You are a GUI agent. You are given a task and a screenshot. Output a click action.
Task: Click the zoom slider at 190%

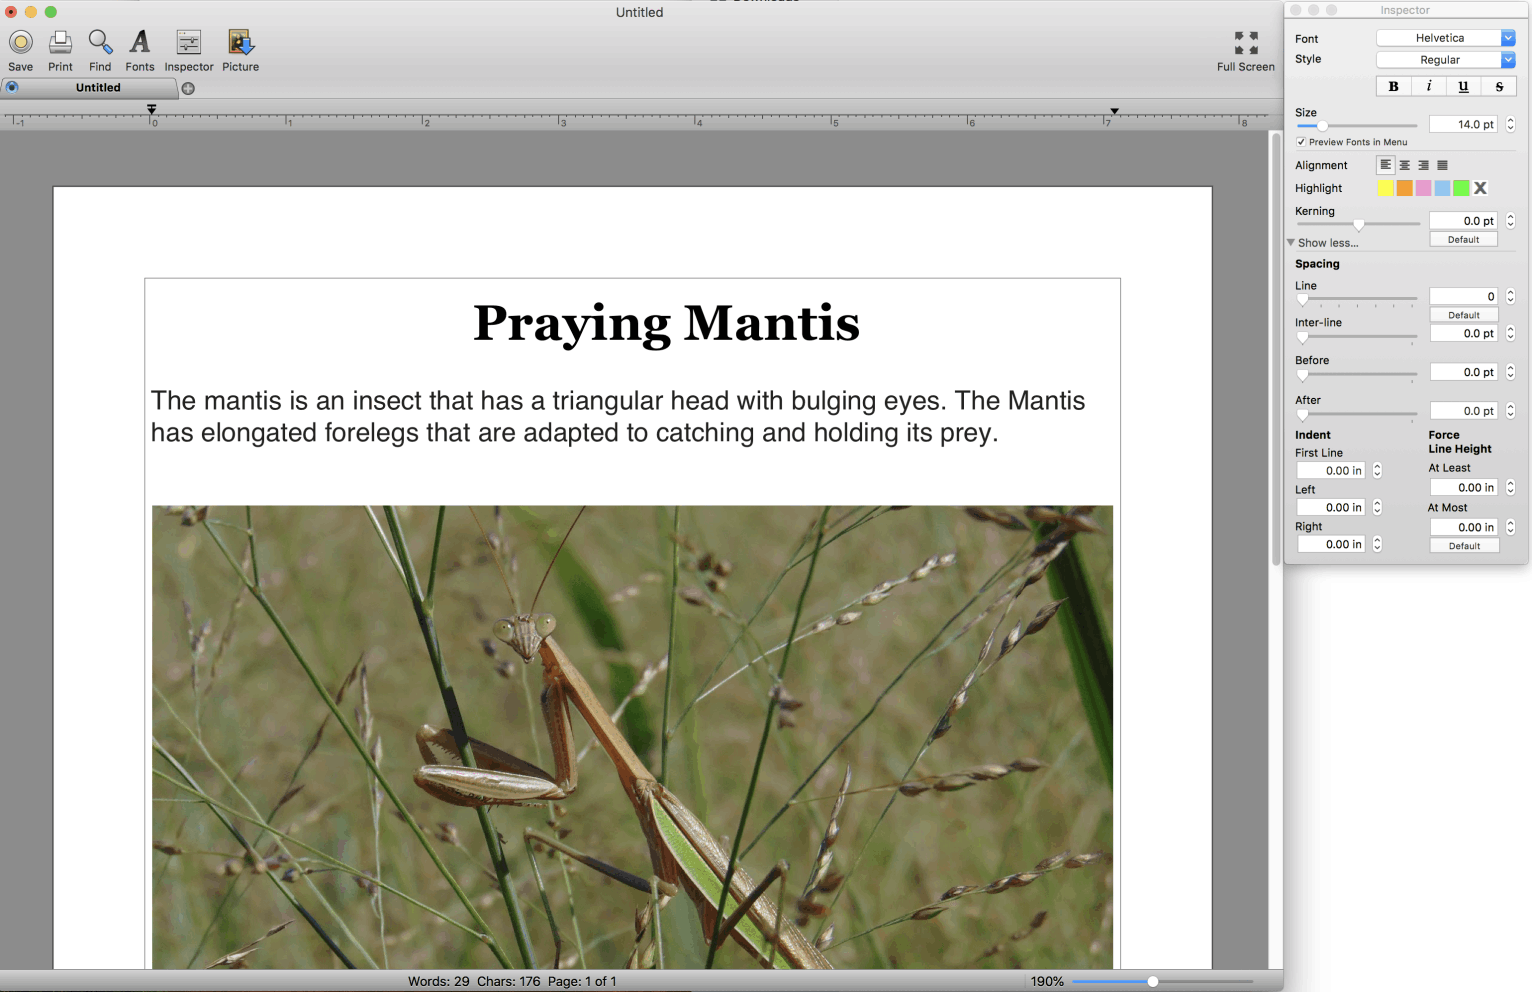pyautogui.click(x=1162, y=981)
